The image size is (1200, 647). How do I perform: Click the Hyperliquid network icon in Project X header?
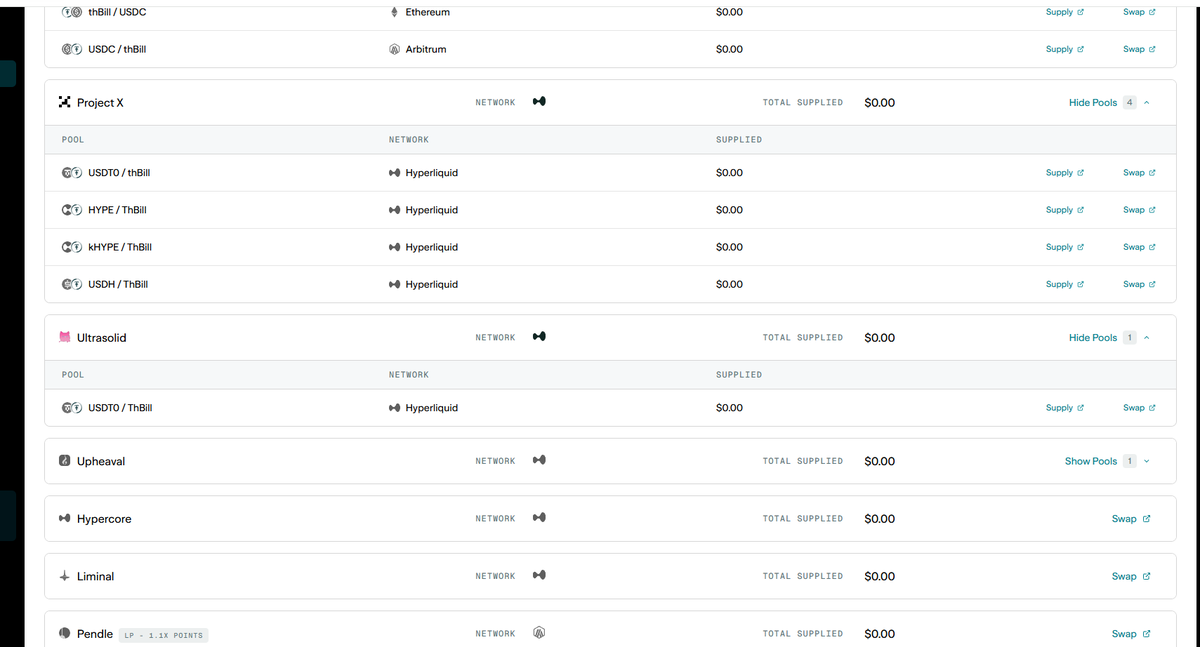point(539,102)
